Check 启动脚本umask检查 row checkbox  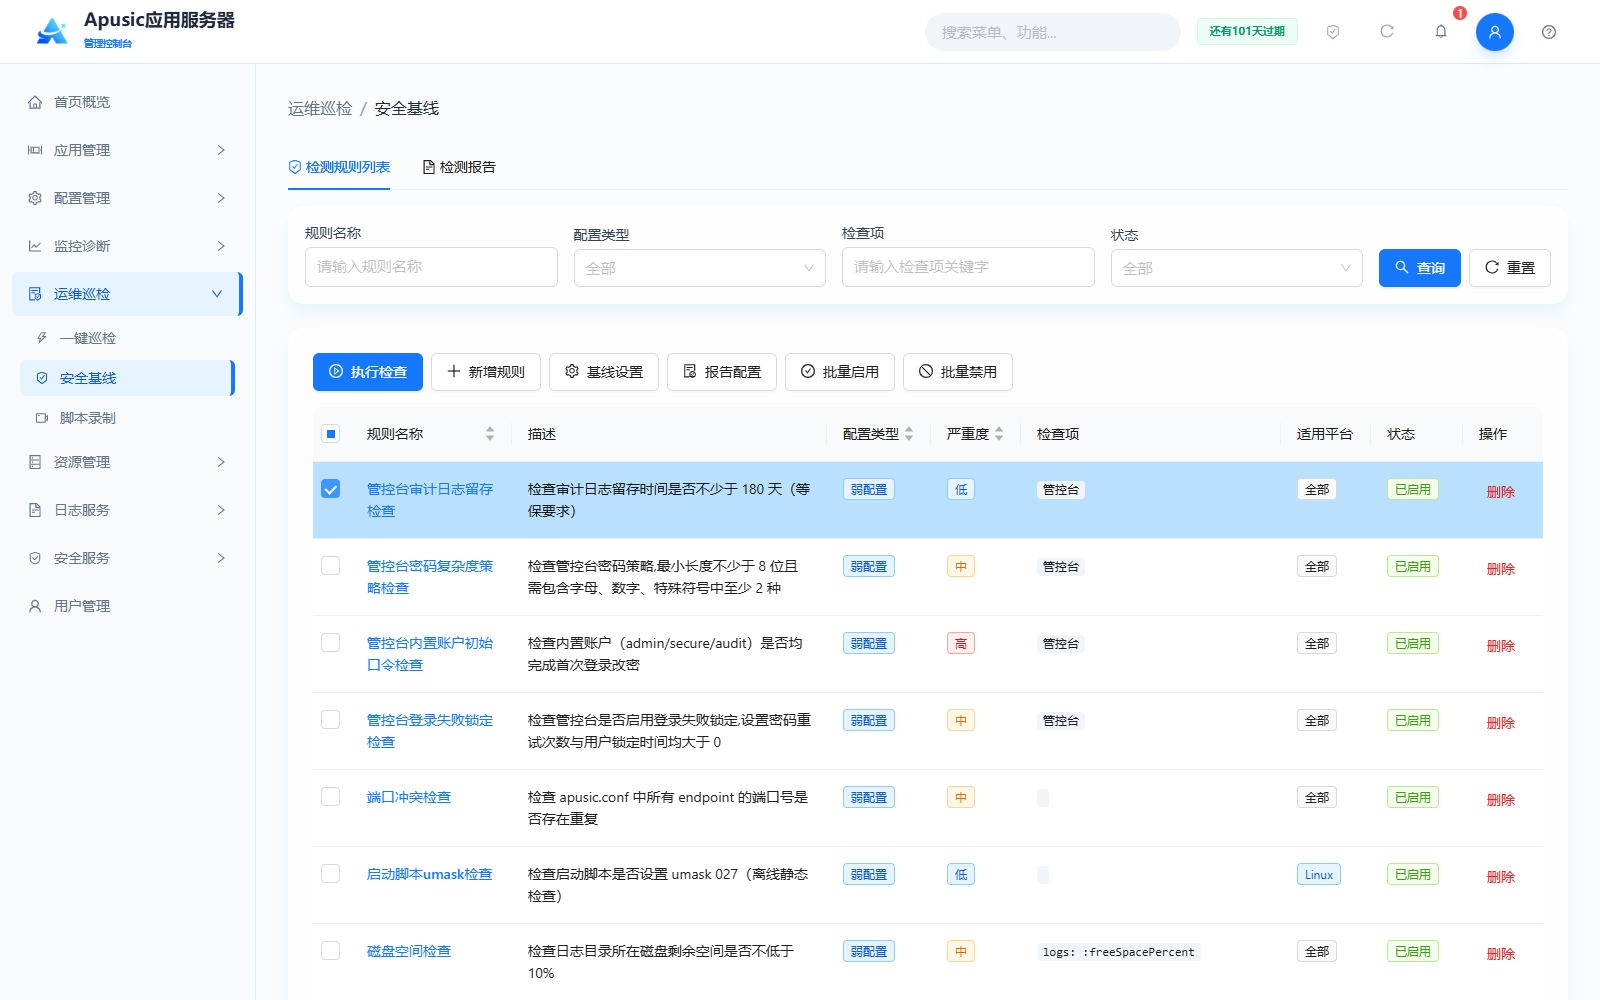331,874
